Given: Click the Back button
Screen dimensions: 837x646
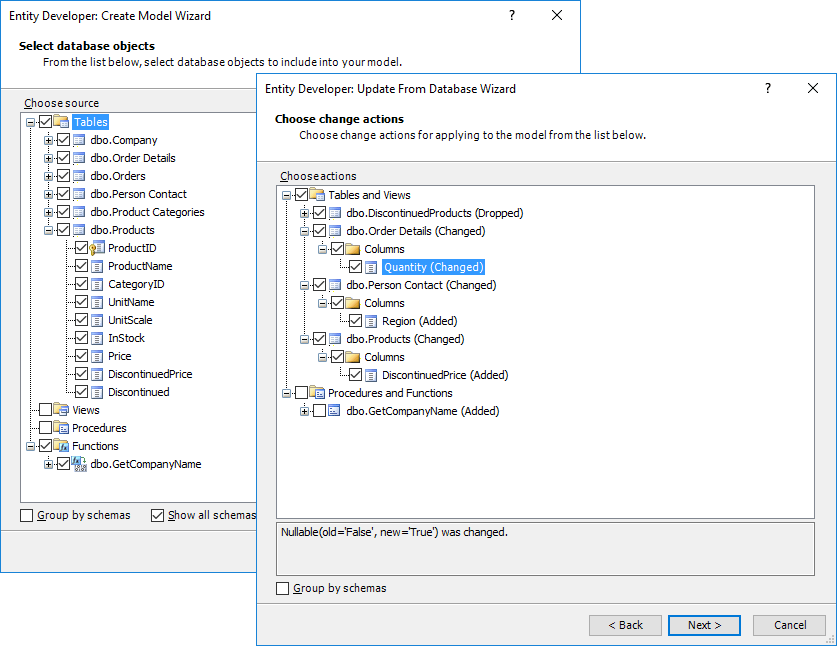Looking at the screenshot, I should (625, 625).
